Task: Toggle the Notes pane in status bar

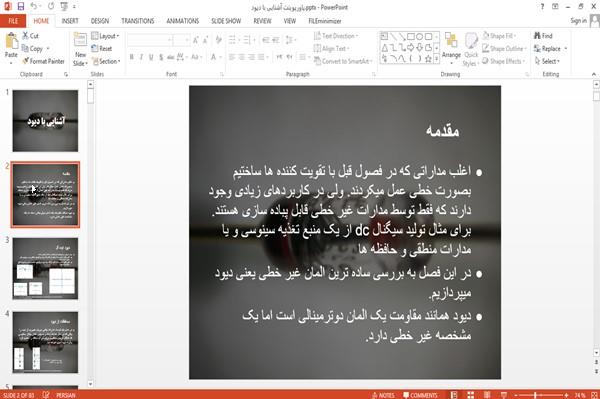Action: (x=383, y=395)
